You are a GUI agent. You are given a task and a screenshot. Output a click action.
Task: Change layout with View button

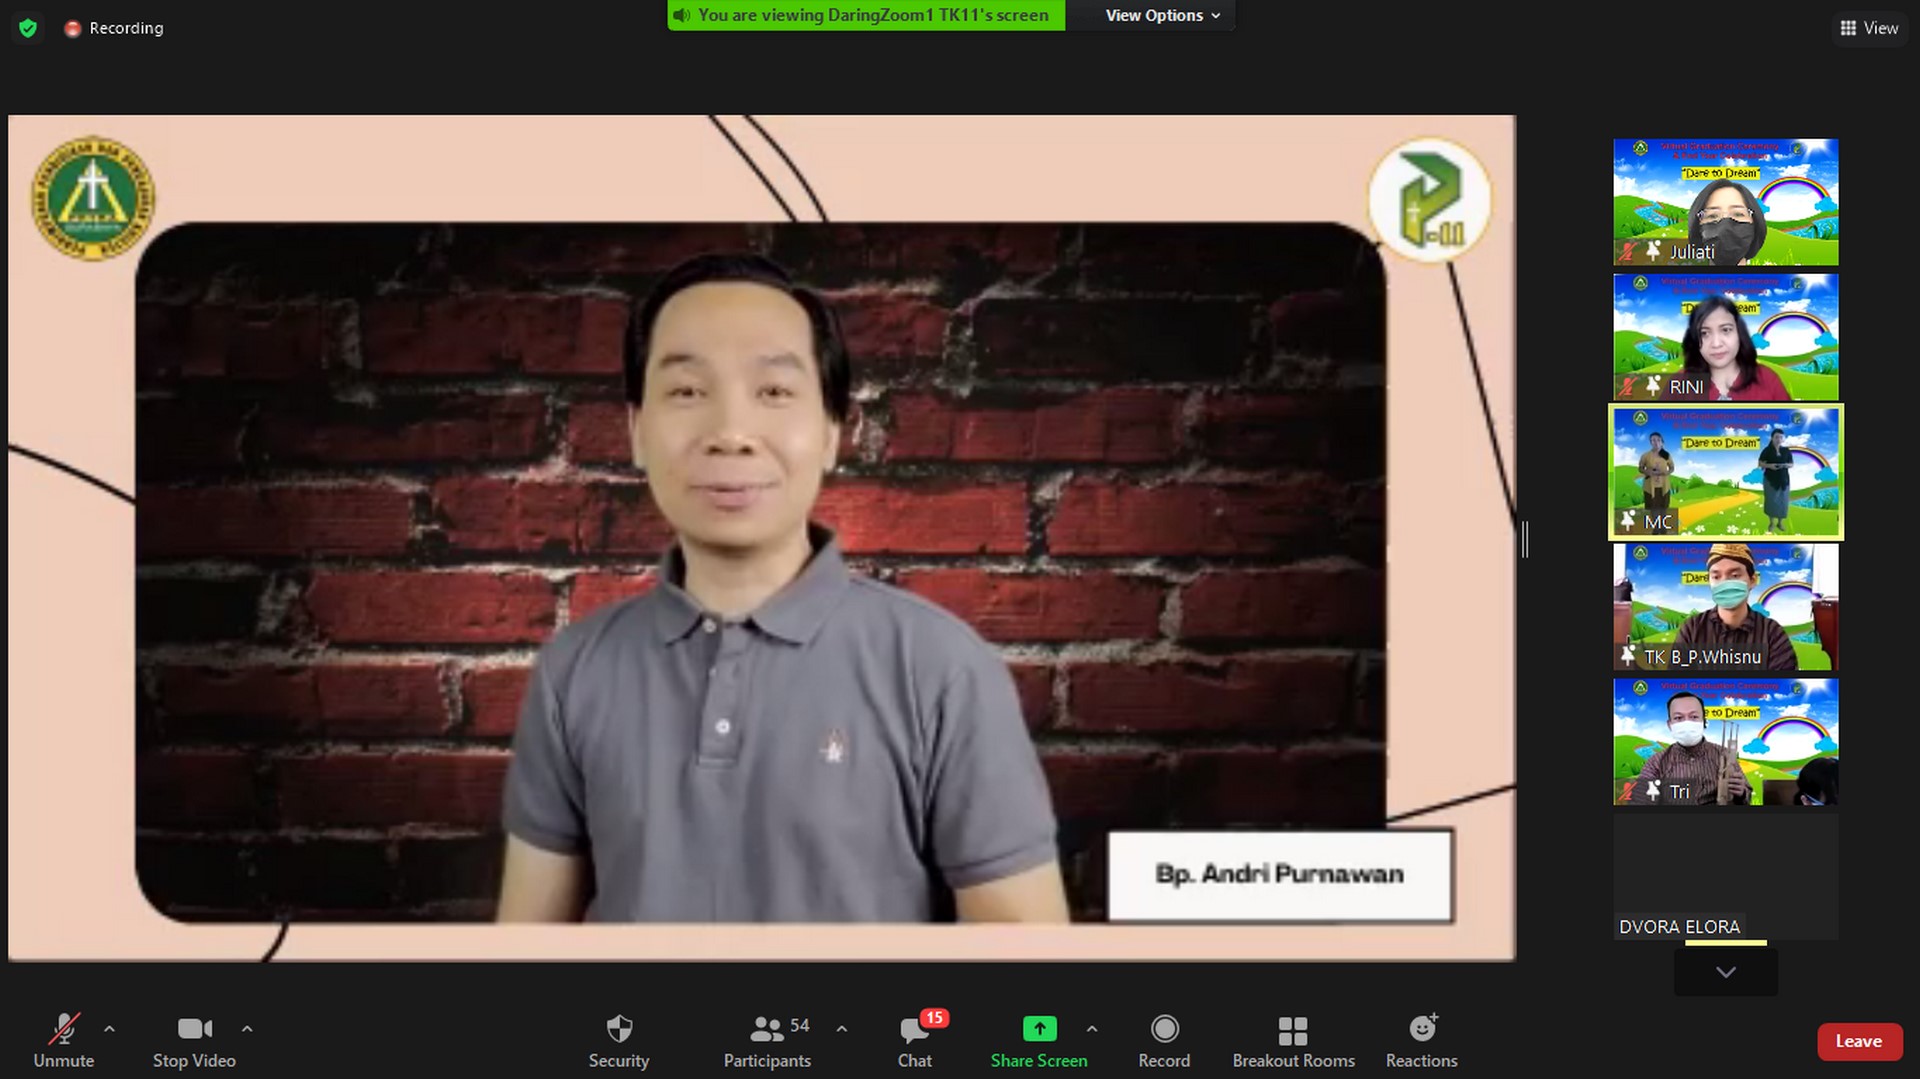(1869, 28)
